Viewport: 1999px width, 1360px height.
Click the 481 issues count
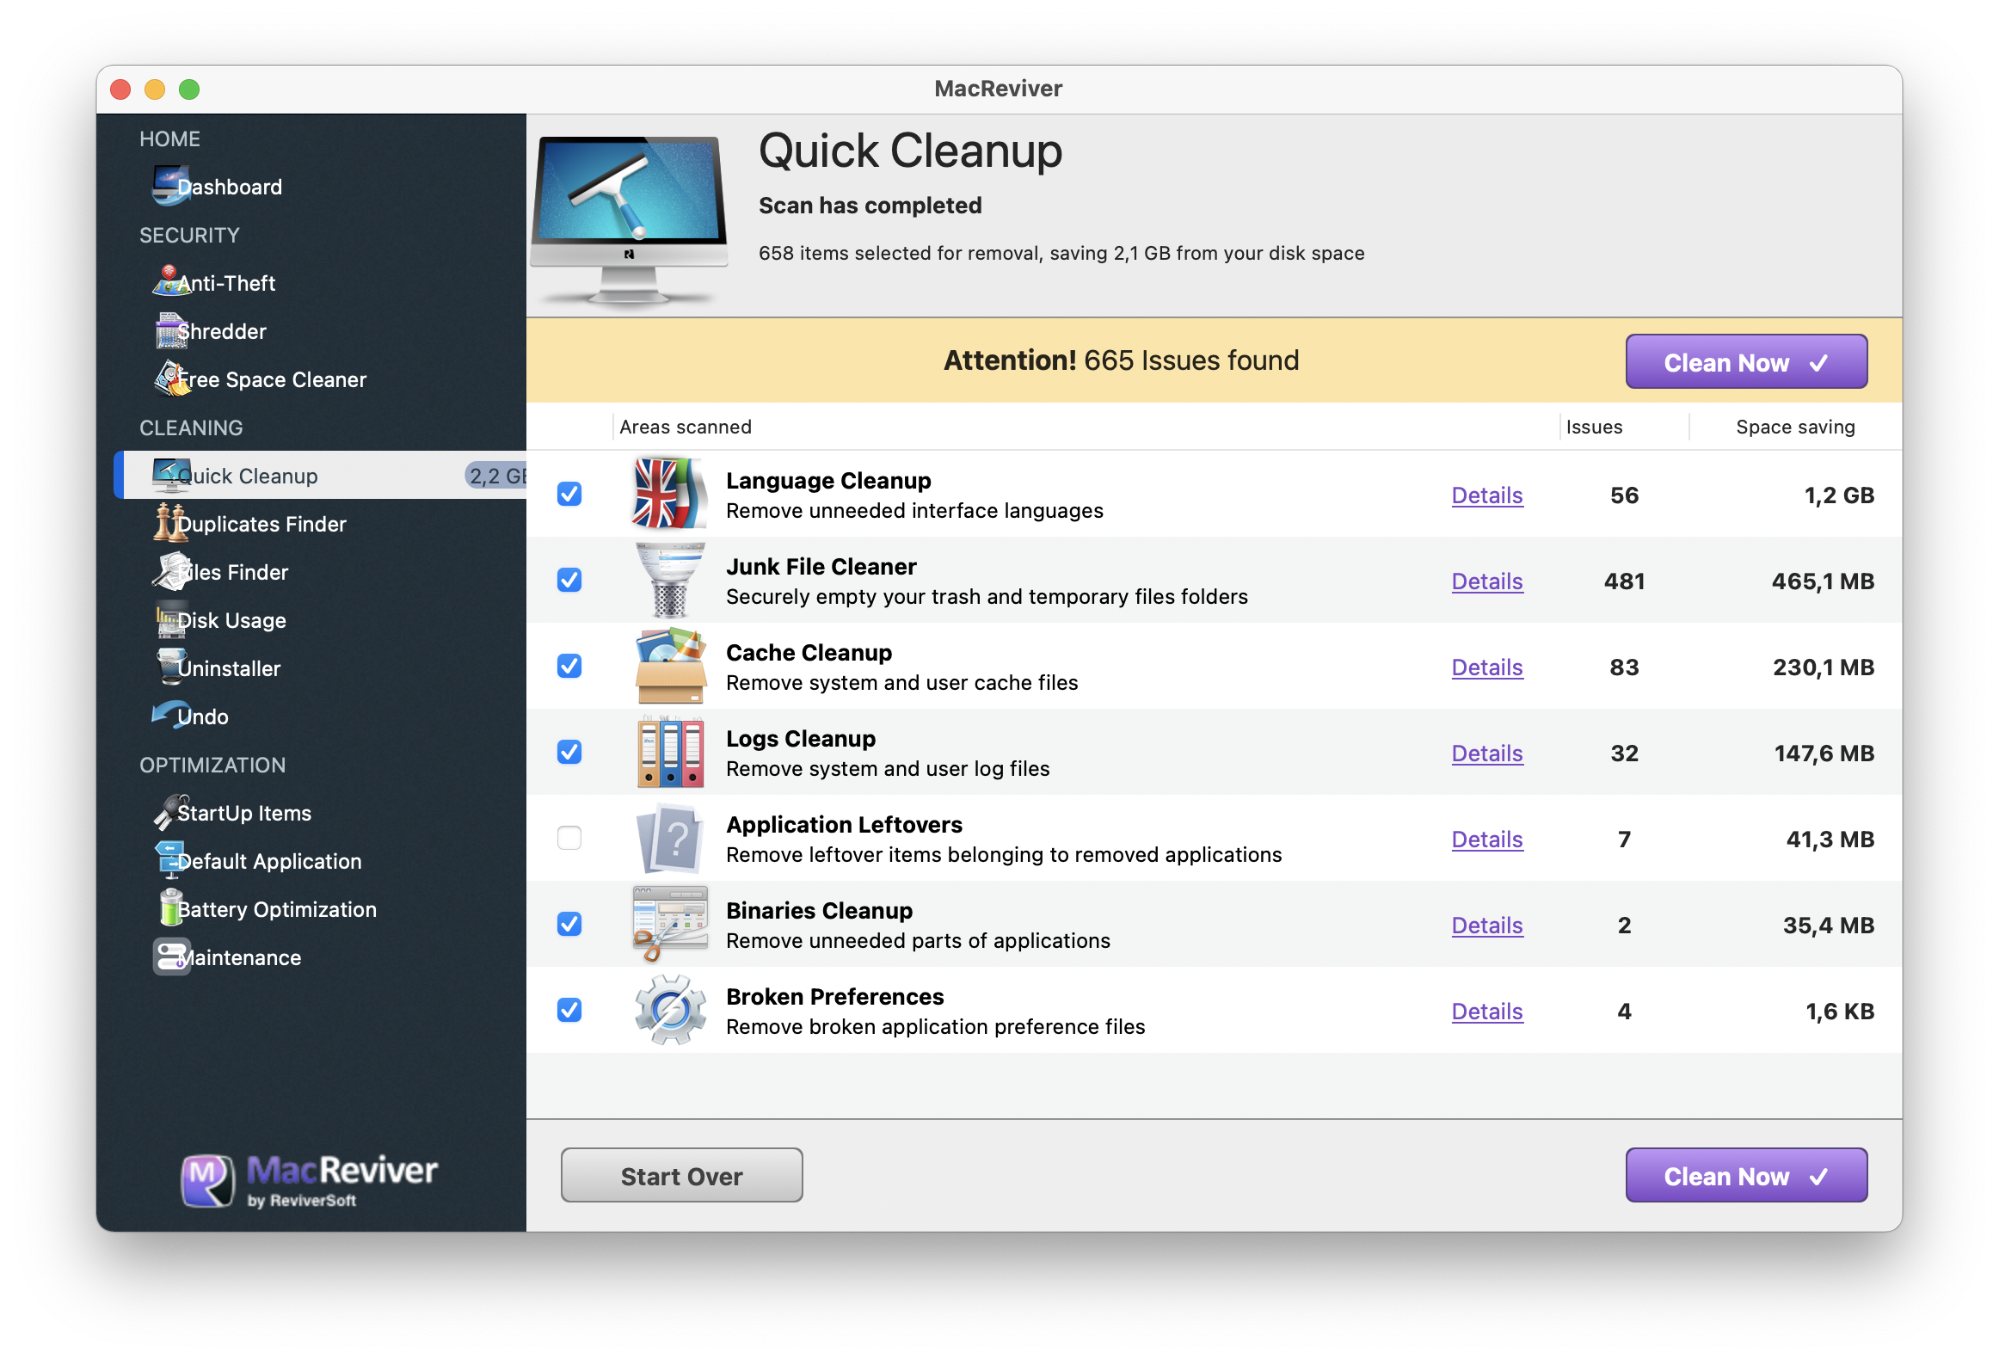click(1624, 581)
